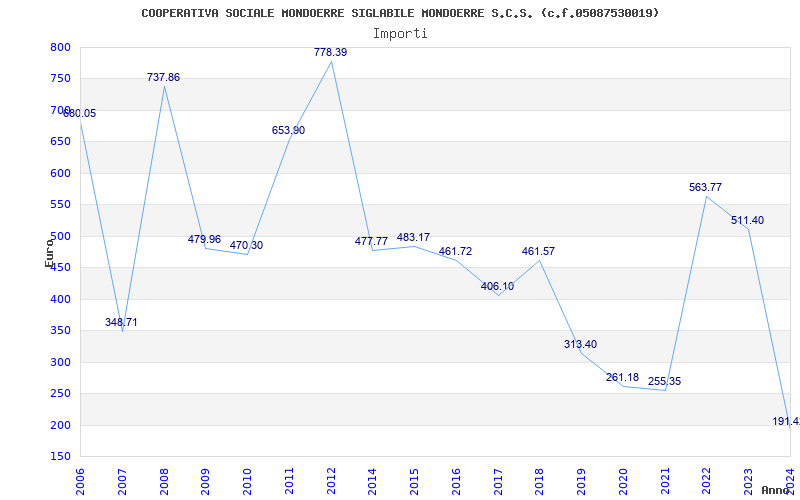800x500 pixels.
Task: Click x-axis year 2015
Action: pyautogui.click(x=414, y=481)
